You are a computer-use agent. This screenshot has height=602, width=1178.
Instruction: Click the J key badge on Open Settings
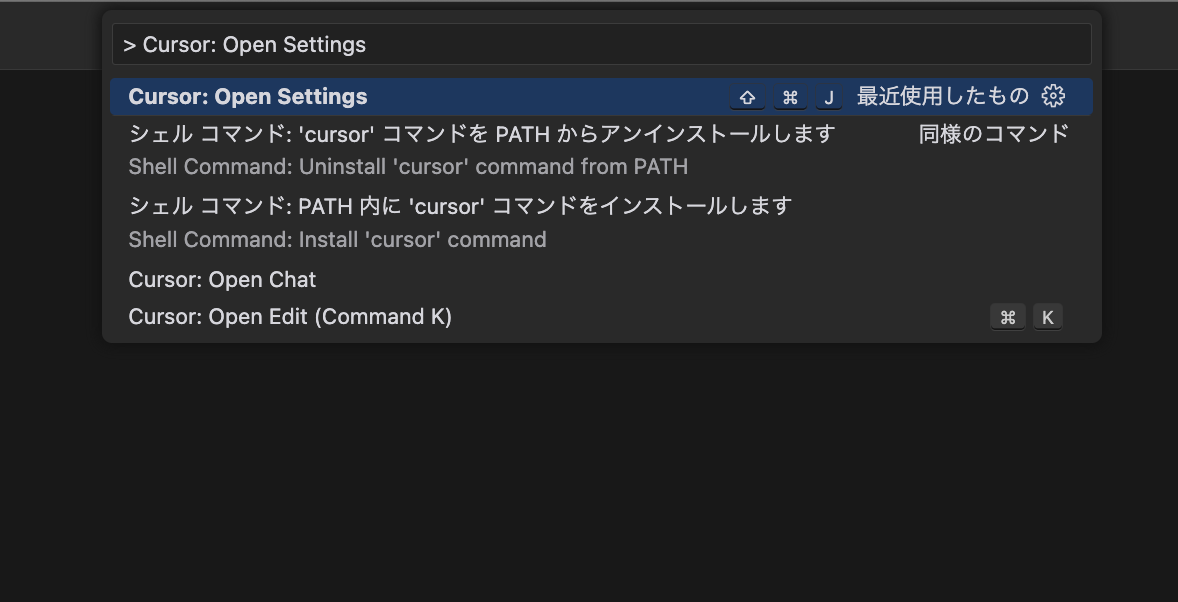(829, 98)
